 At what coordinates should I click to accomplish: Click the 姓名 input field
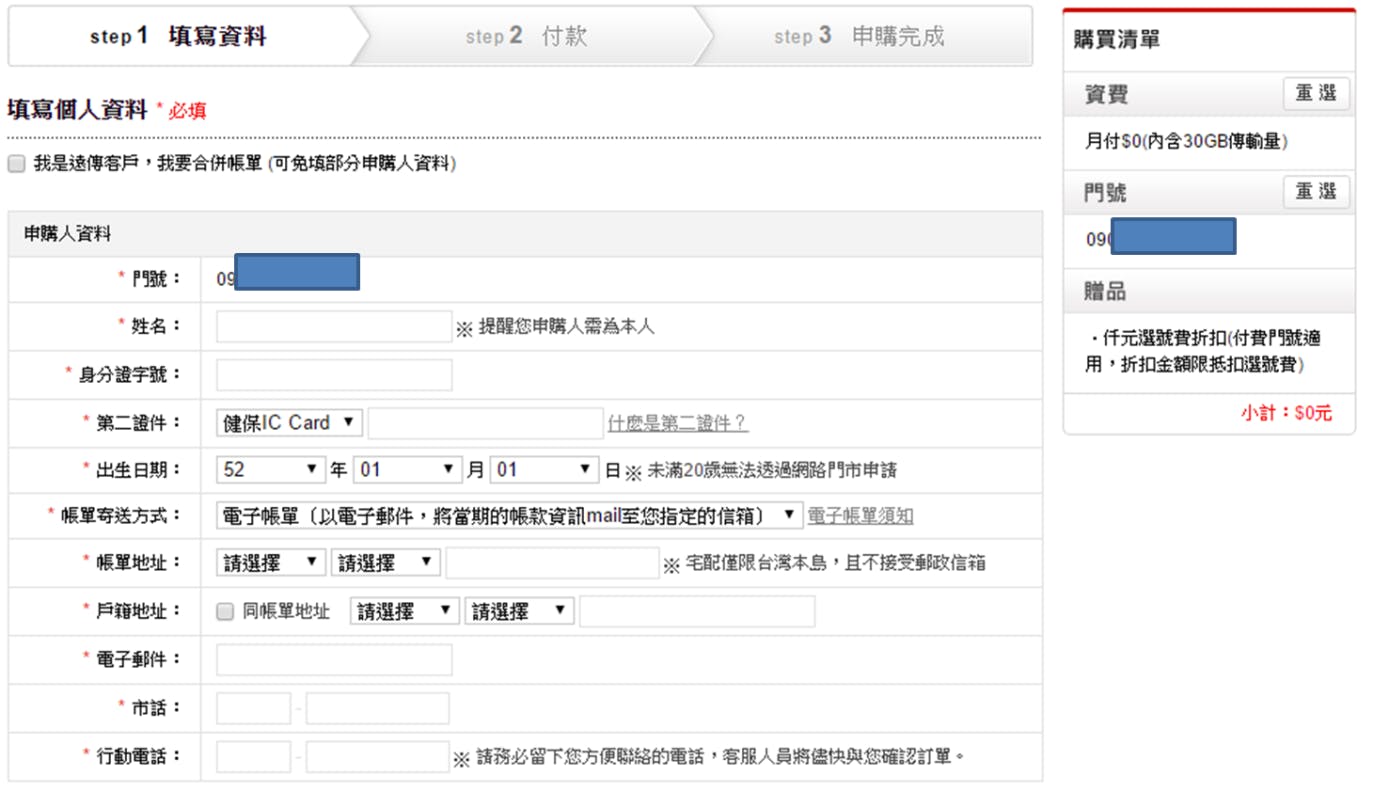(334, 327)
